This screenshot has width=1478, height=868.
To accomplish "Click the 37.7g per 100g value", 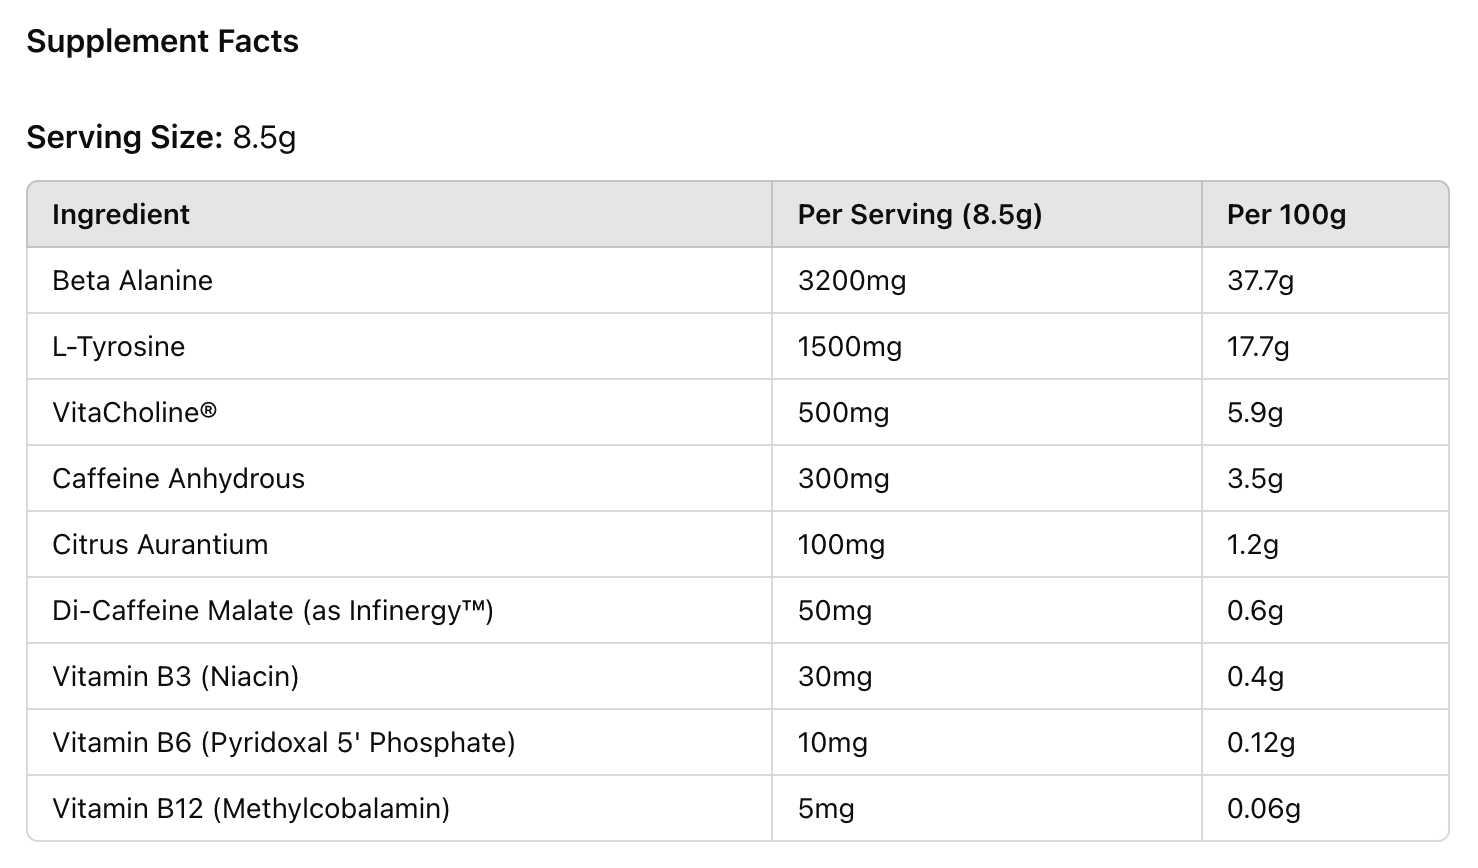I will (x=1260, y=281).
